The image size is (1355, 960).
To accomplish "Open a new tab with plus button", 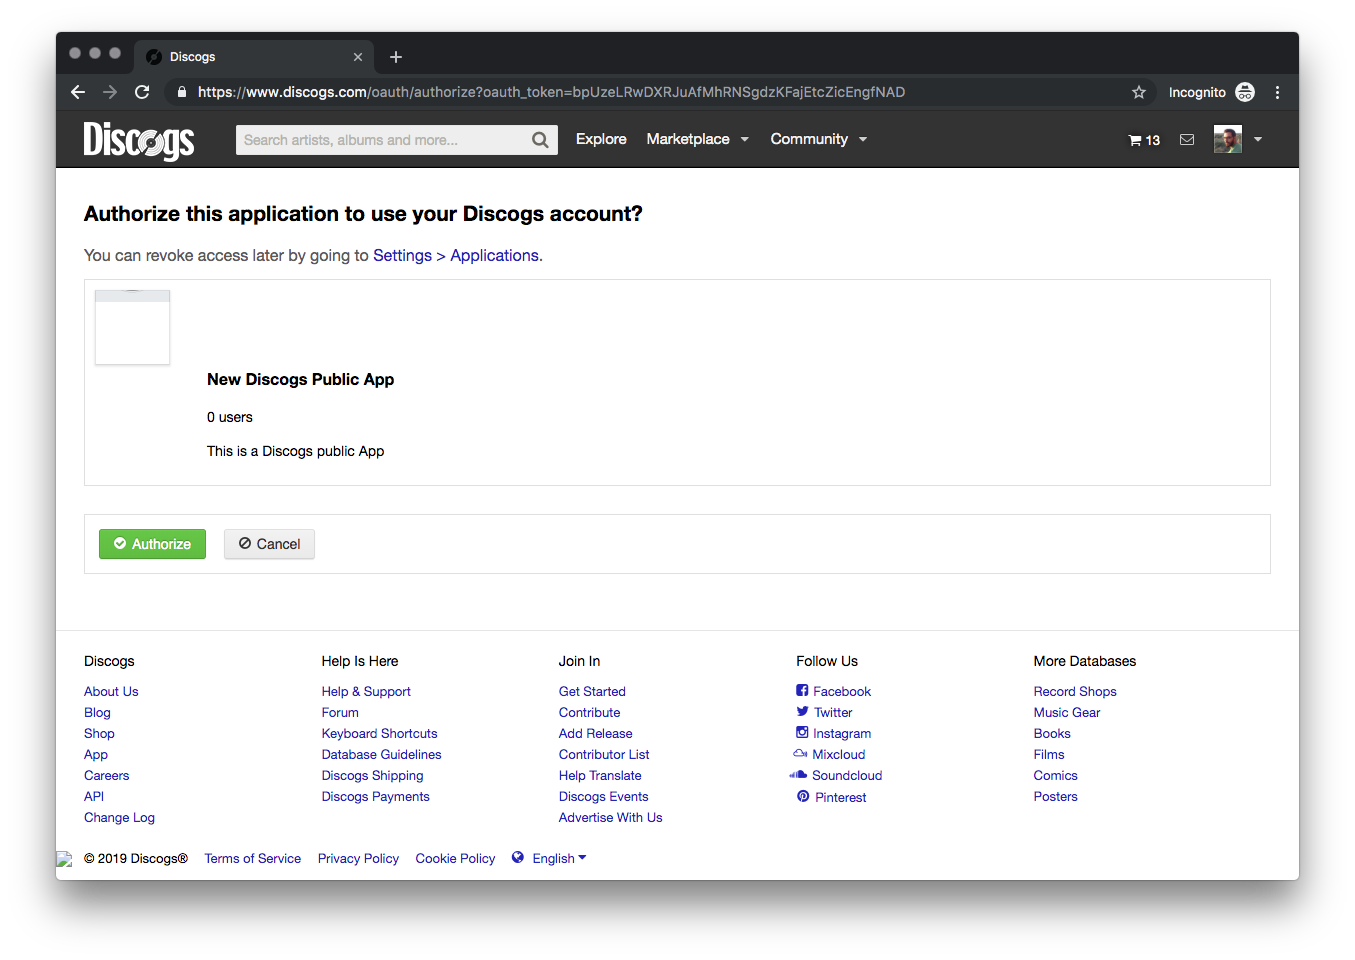I will tap(396, 57).
